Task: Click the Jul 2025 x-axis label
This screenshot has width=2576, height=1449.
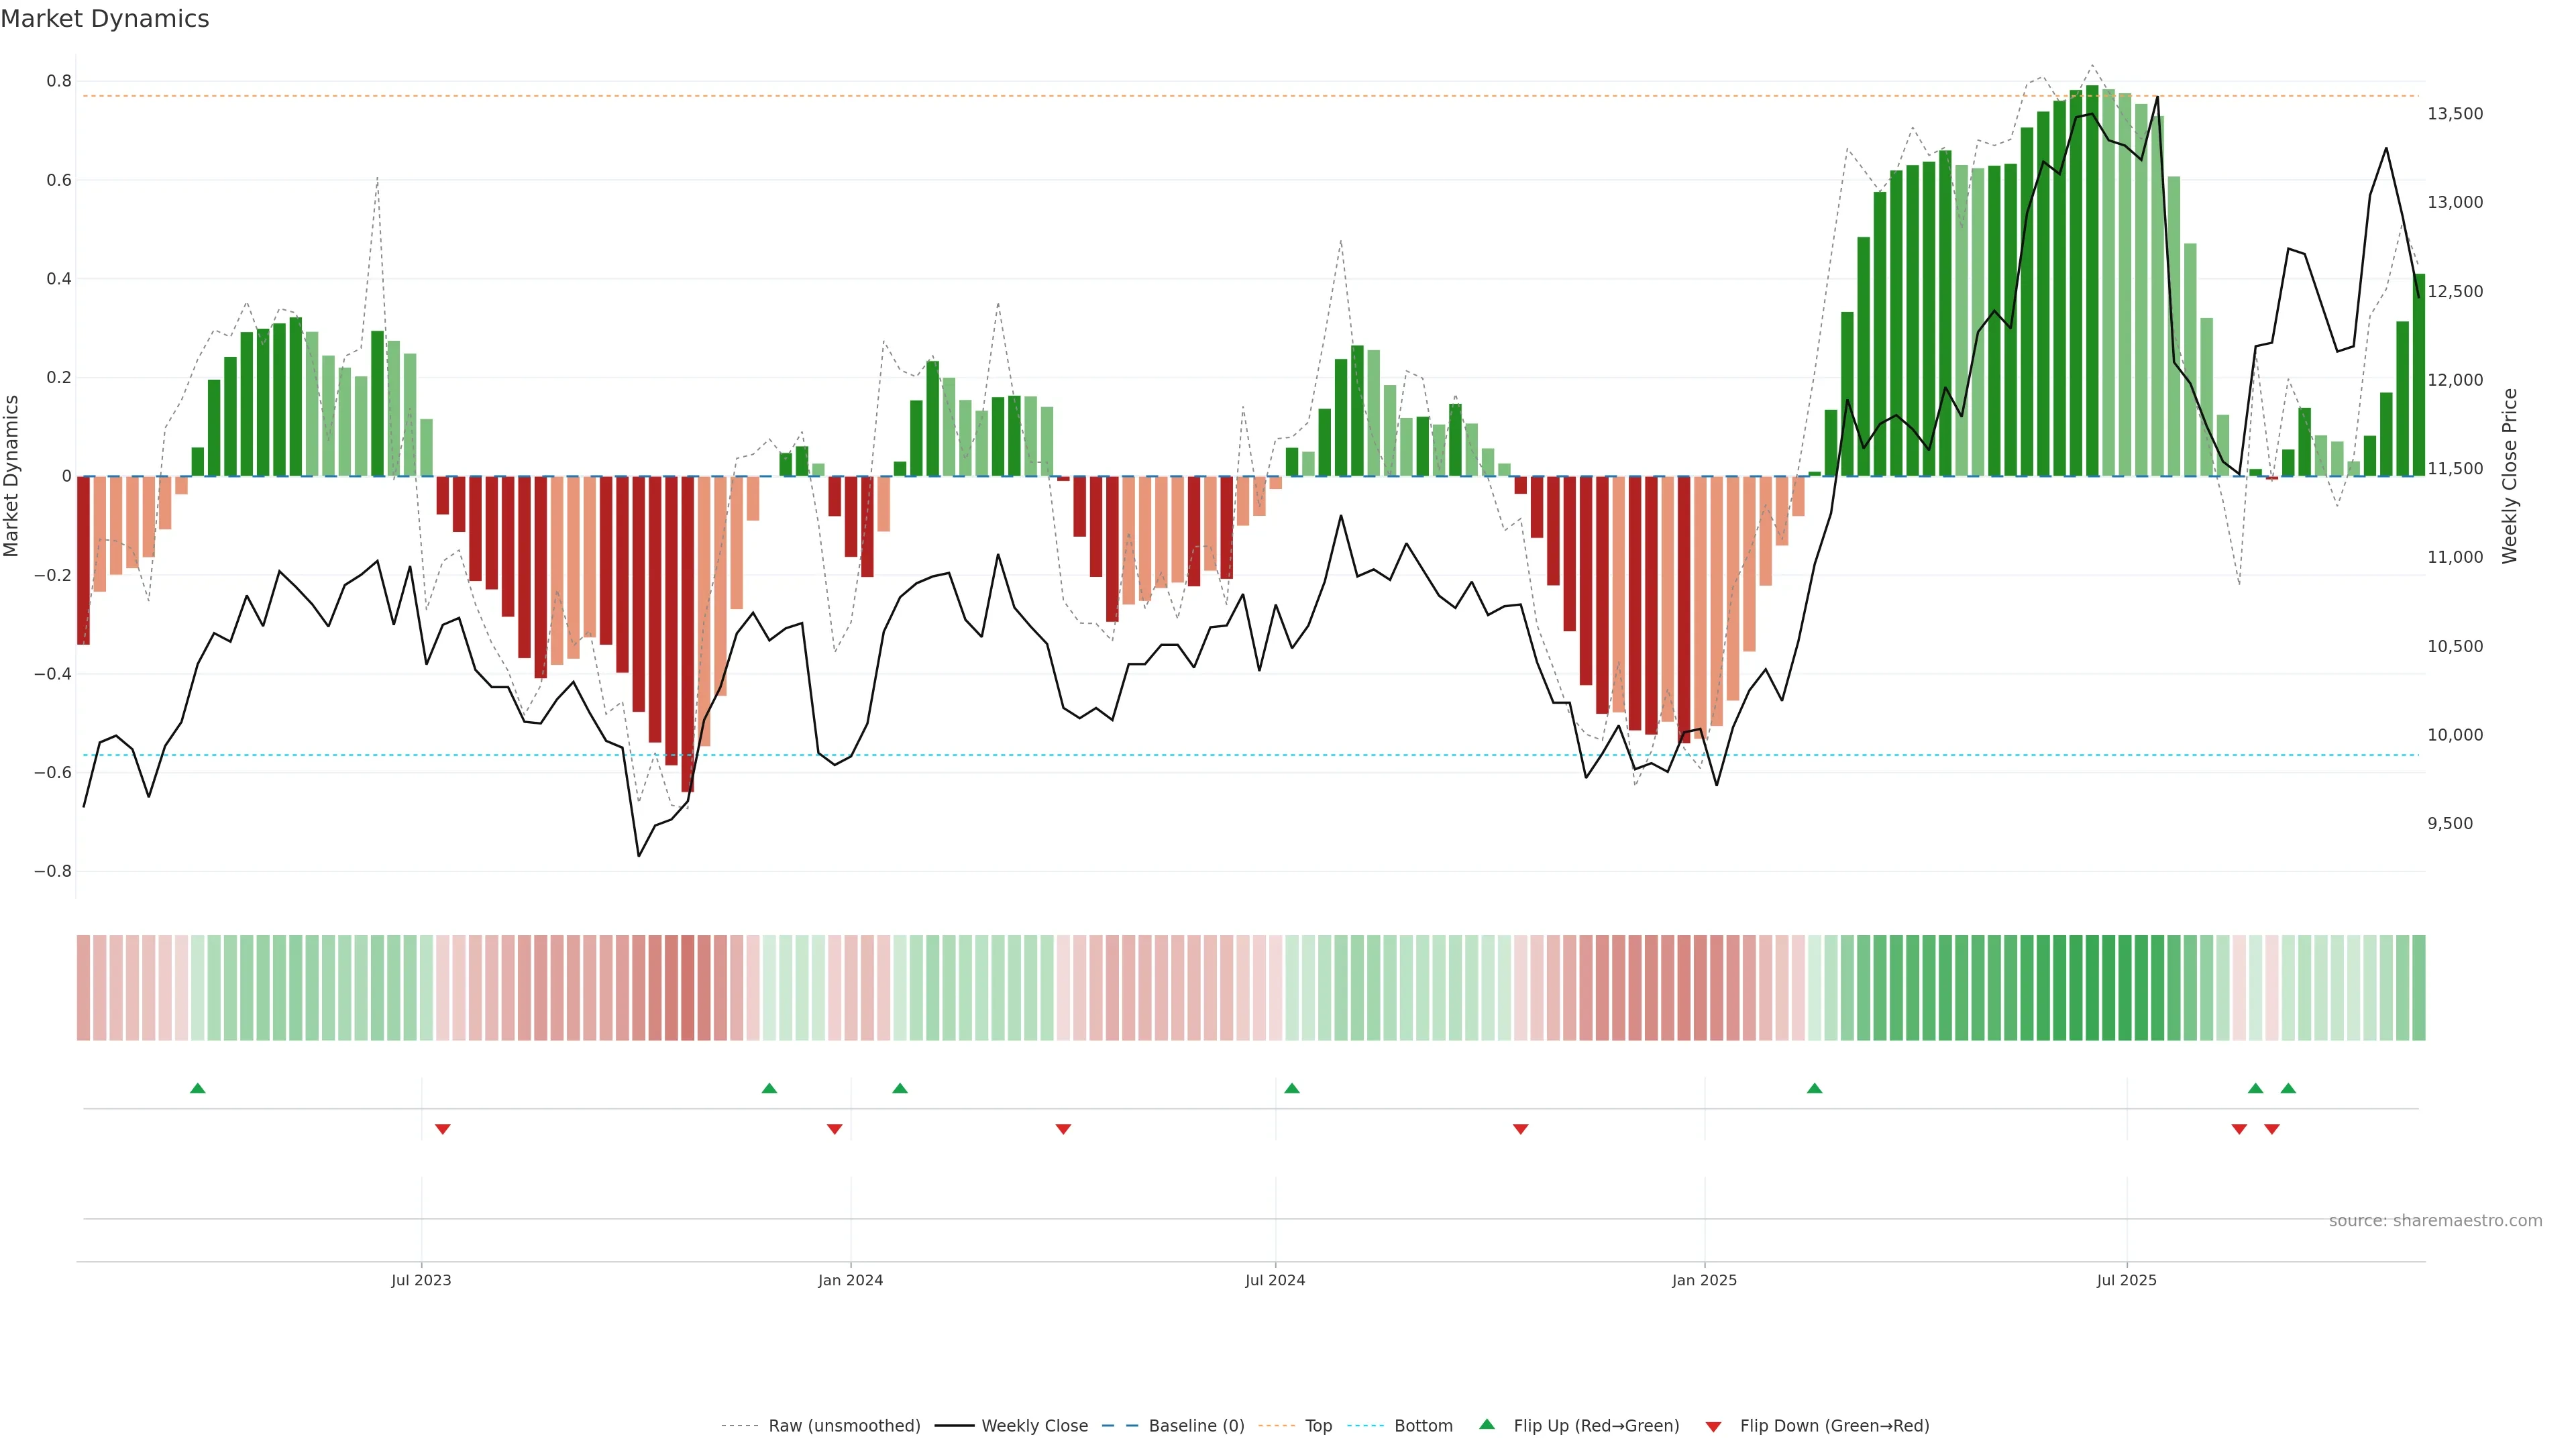Action: coord(2126,1280)
